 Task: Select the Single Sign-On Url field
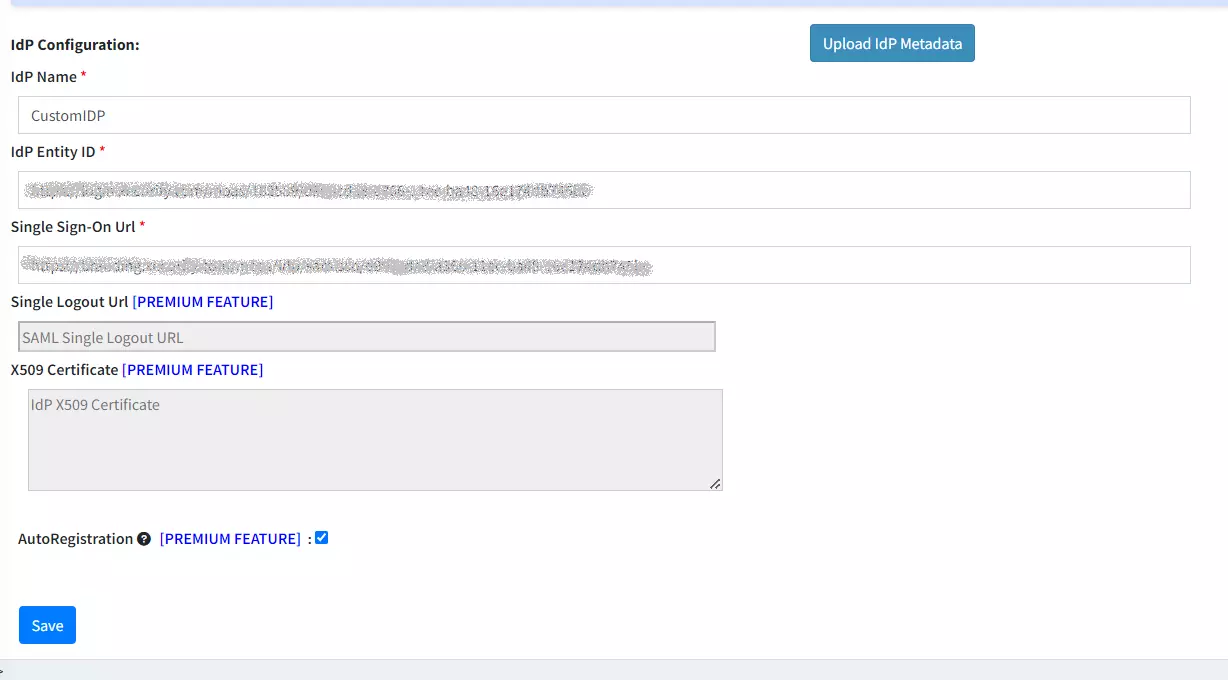(604, 265)
